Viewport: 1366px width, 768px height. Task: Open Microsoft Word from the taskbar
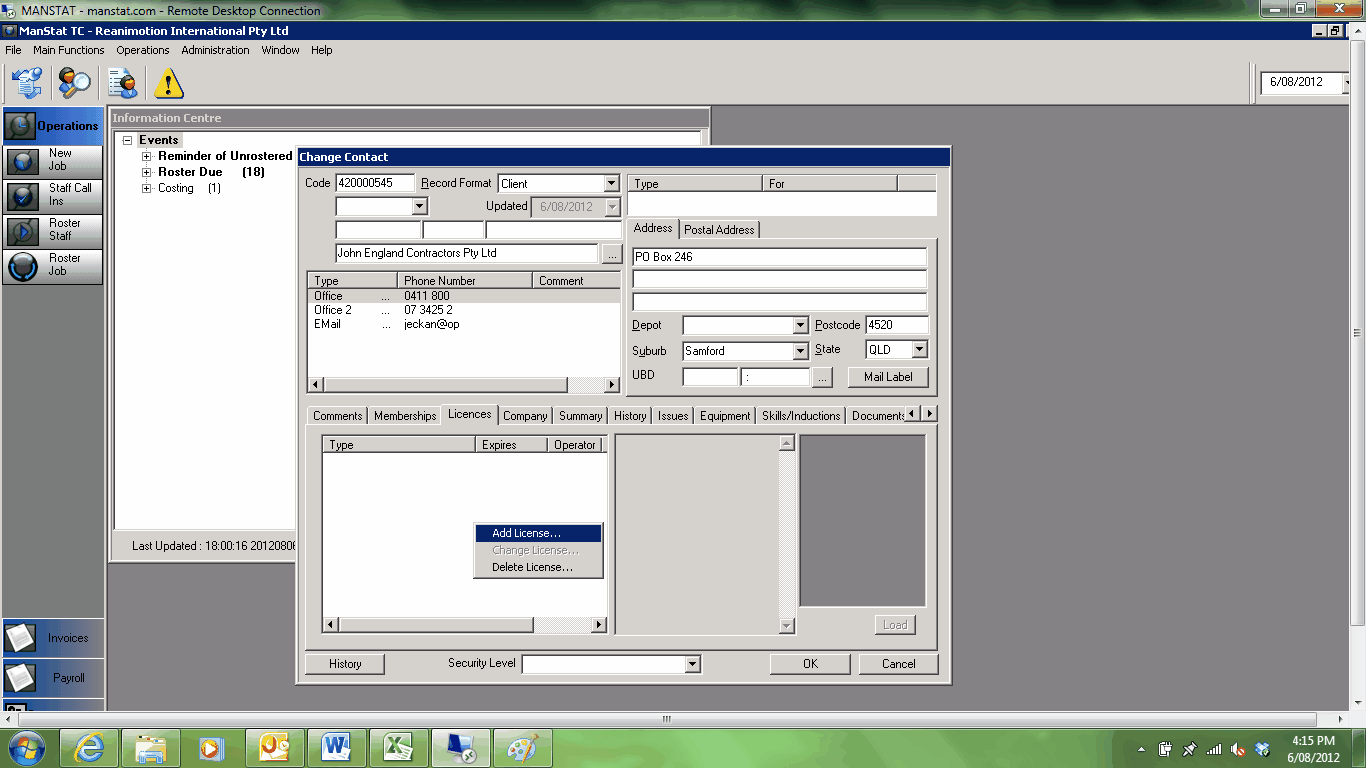click(x=336, y=748)
